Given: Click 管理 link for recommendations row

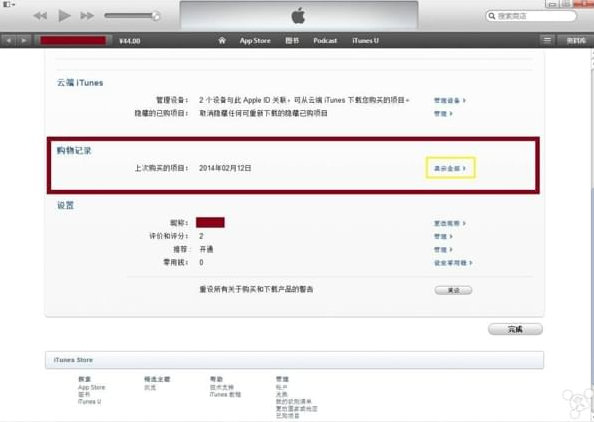Looking at the screenshot, I should (x=443, y=250).
